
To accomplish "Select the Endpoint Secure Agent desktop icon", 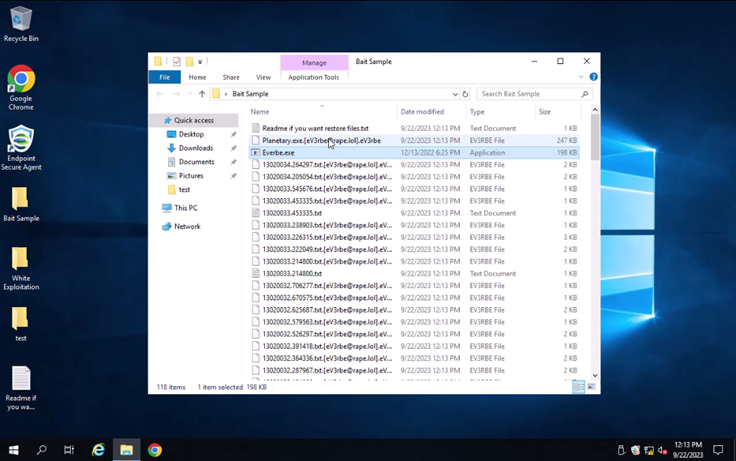I will tap(21, 147).
